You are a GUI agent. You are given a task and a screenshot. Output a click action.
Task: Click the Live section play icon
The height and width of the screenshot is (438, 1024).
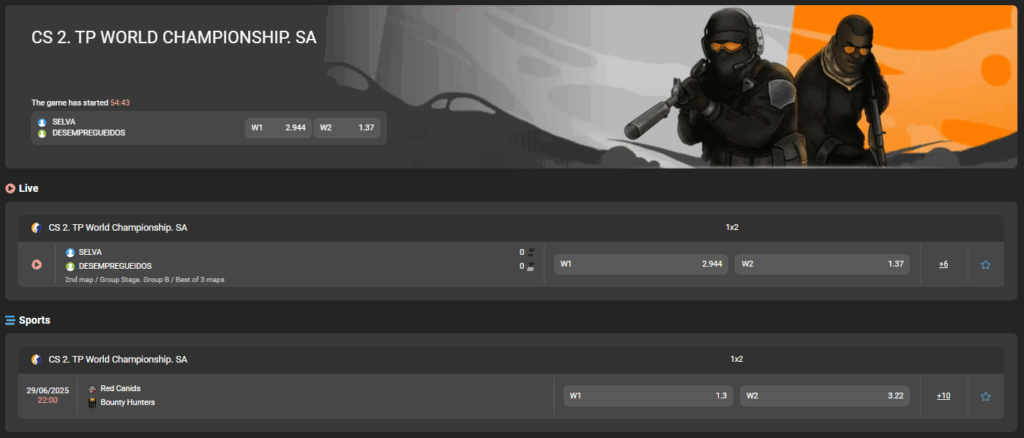[10, 188]
